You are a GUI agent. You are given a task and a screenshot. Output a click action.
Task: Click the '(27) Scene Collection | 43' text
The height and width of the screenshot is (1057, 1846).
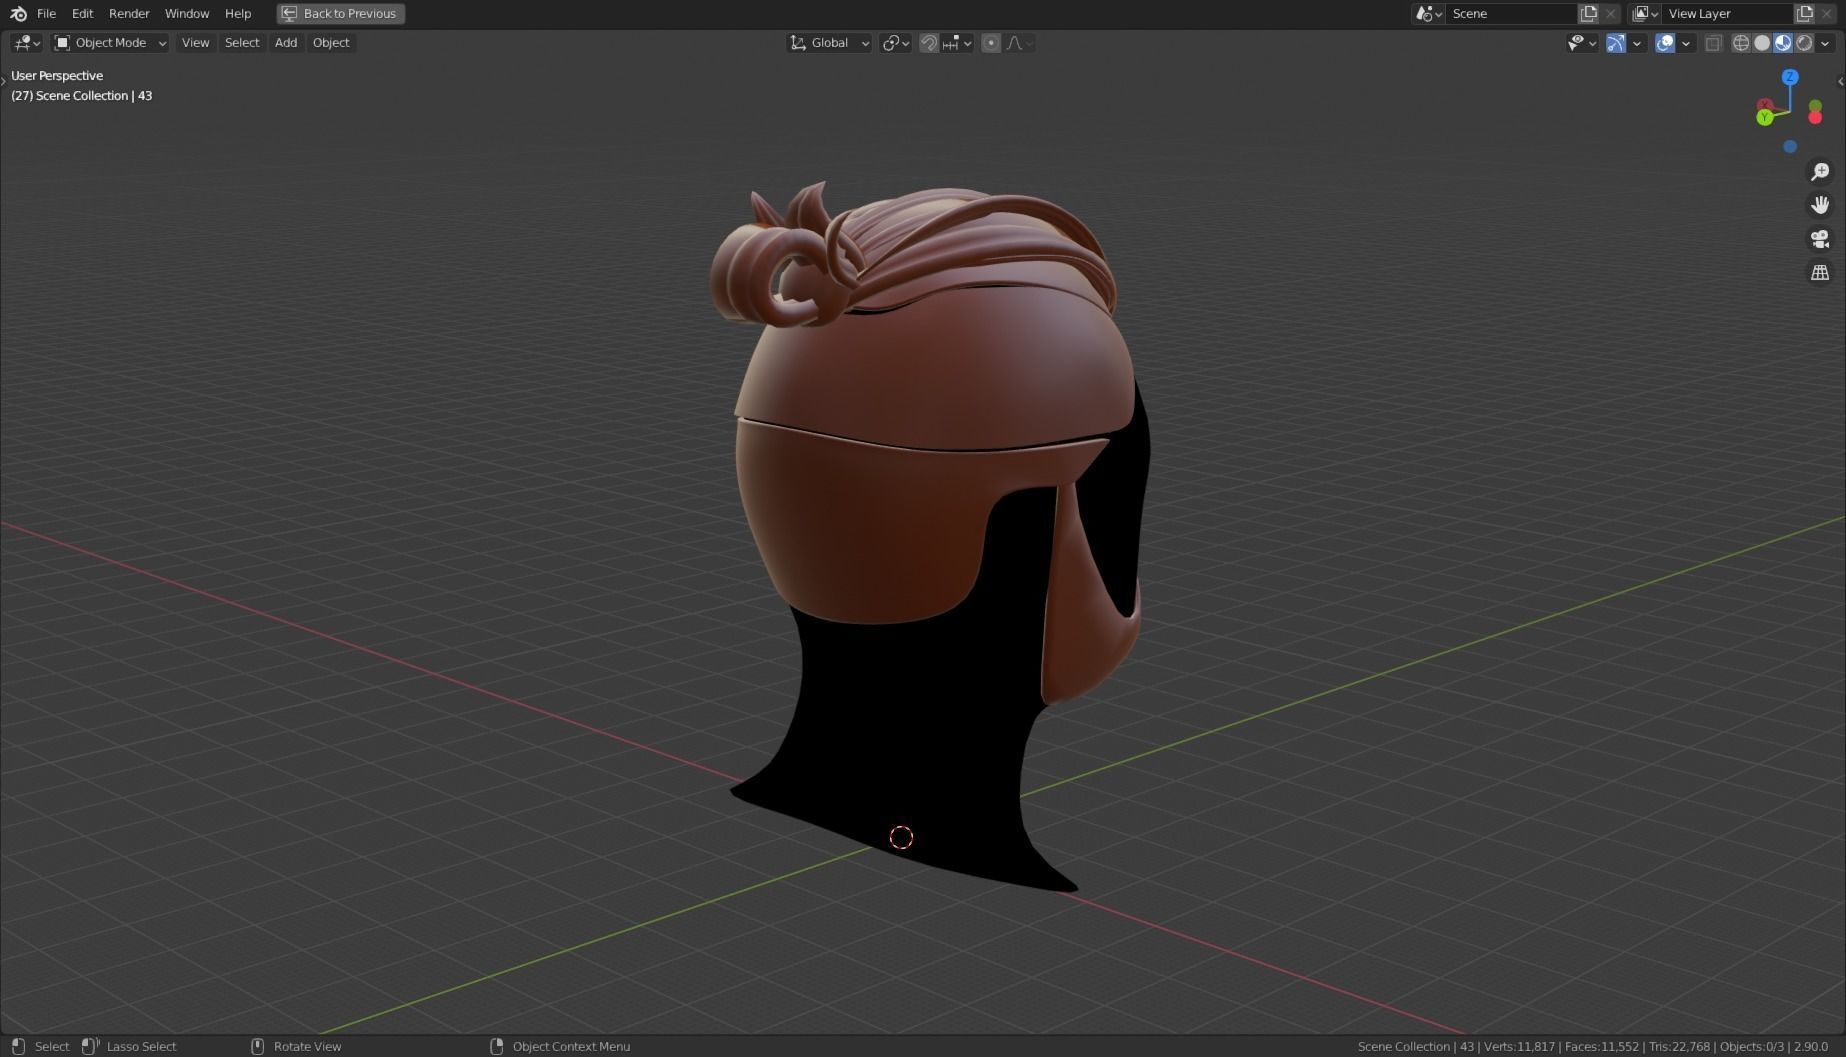click(x=82, y=96)
